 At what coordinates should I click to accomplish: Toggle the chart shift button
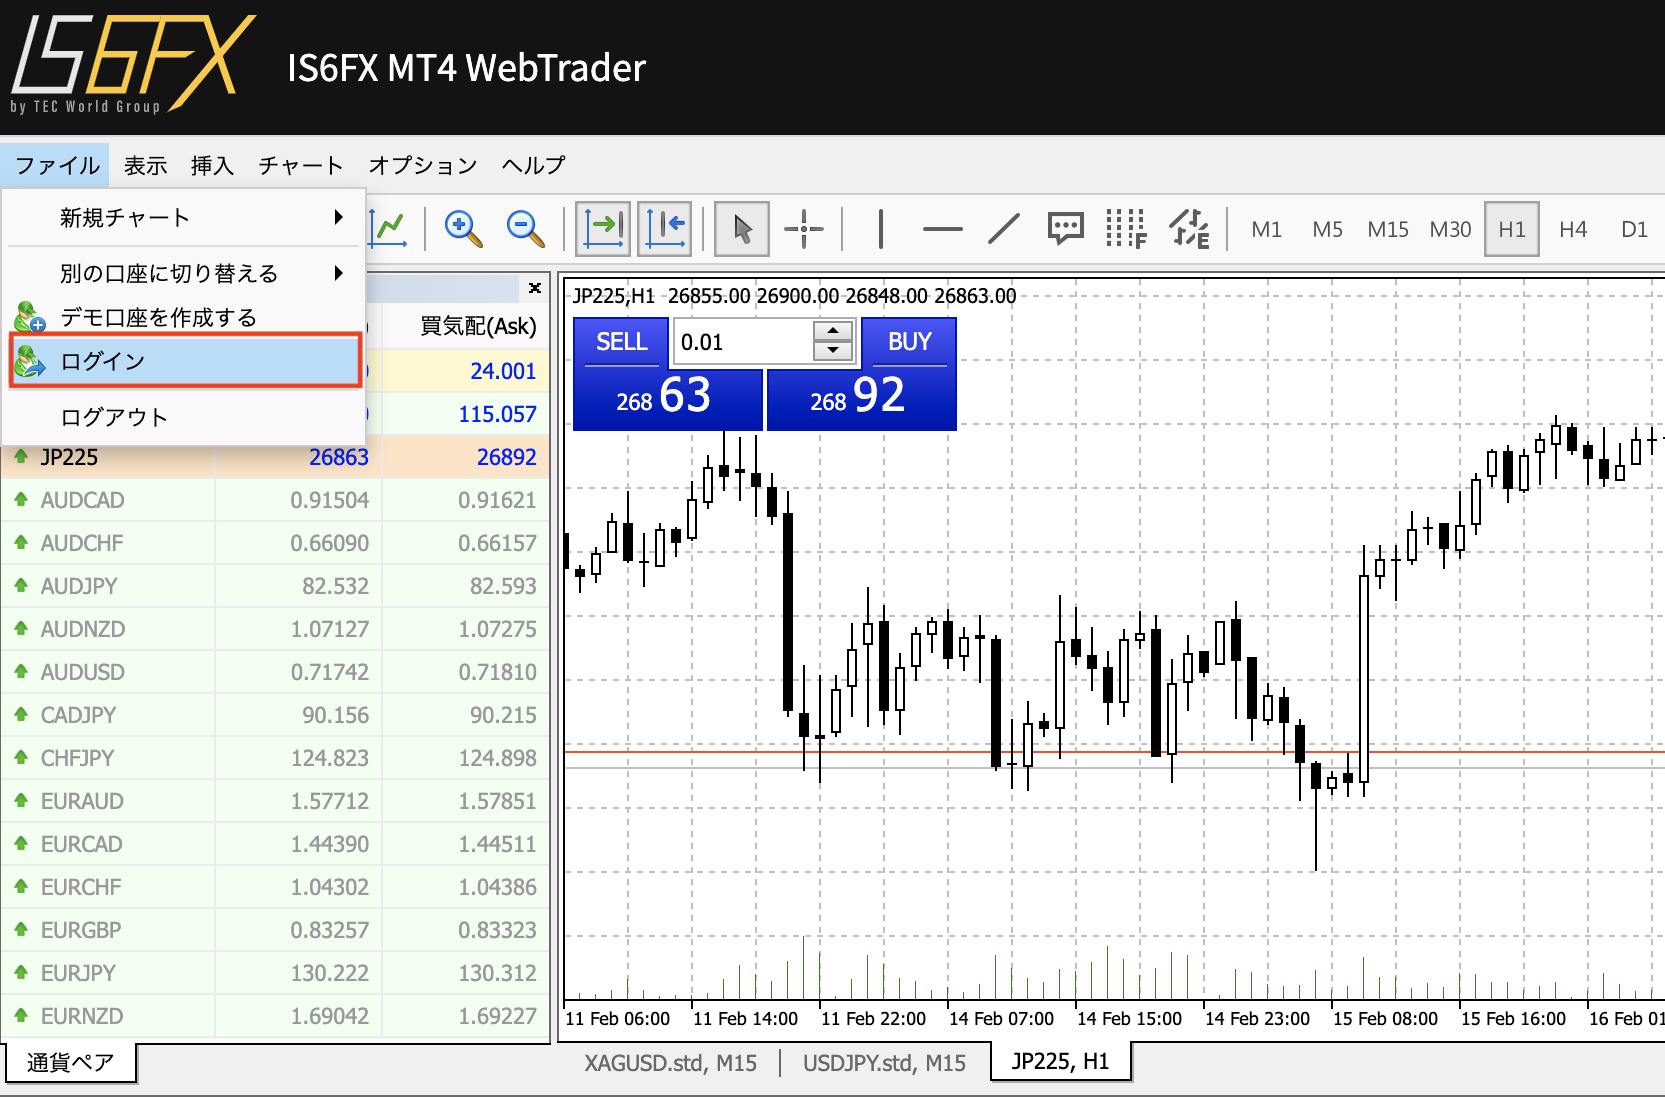[665, 229]
